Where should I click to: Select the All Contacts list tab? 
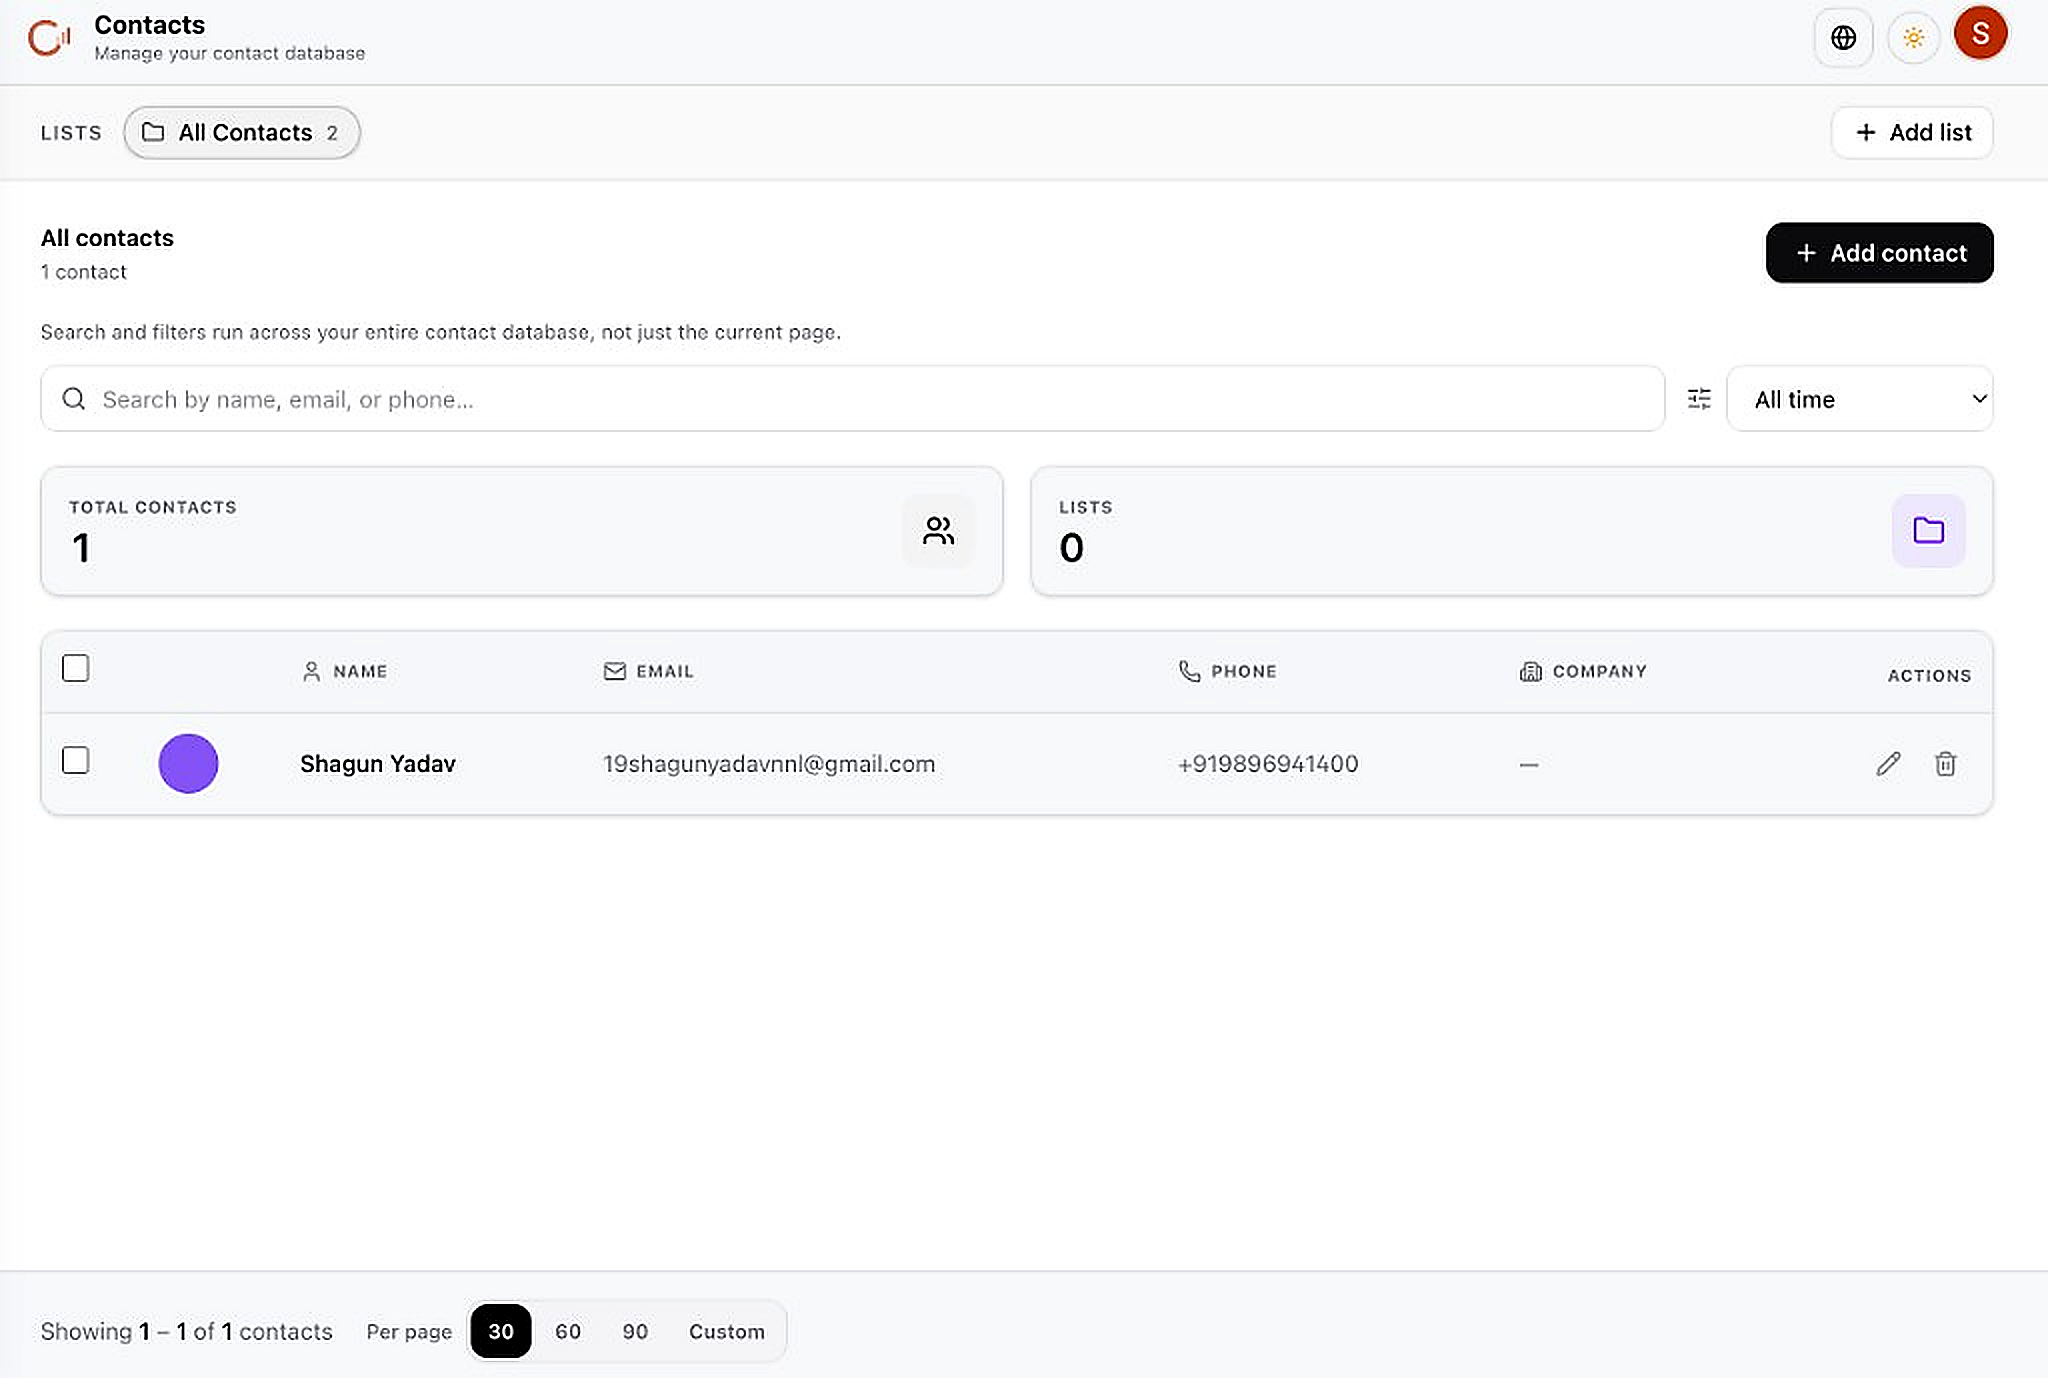click(241, 132)
